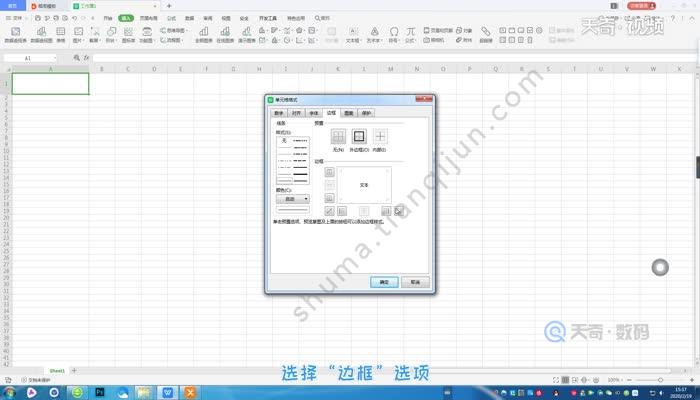The width and height of the screenshot is (700, 400).
Task: Insert a PivotTable from the ribbon
Action: click(x=16, y=34)
